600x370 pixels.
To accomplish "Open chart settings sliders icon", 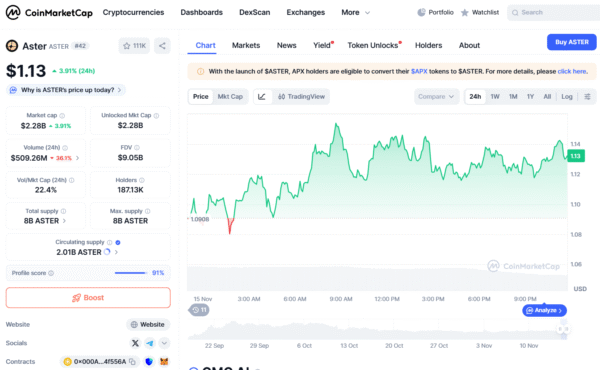I will (x=587, y=97).
